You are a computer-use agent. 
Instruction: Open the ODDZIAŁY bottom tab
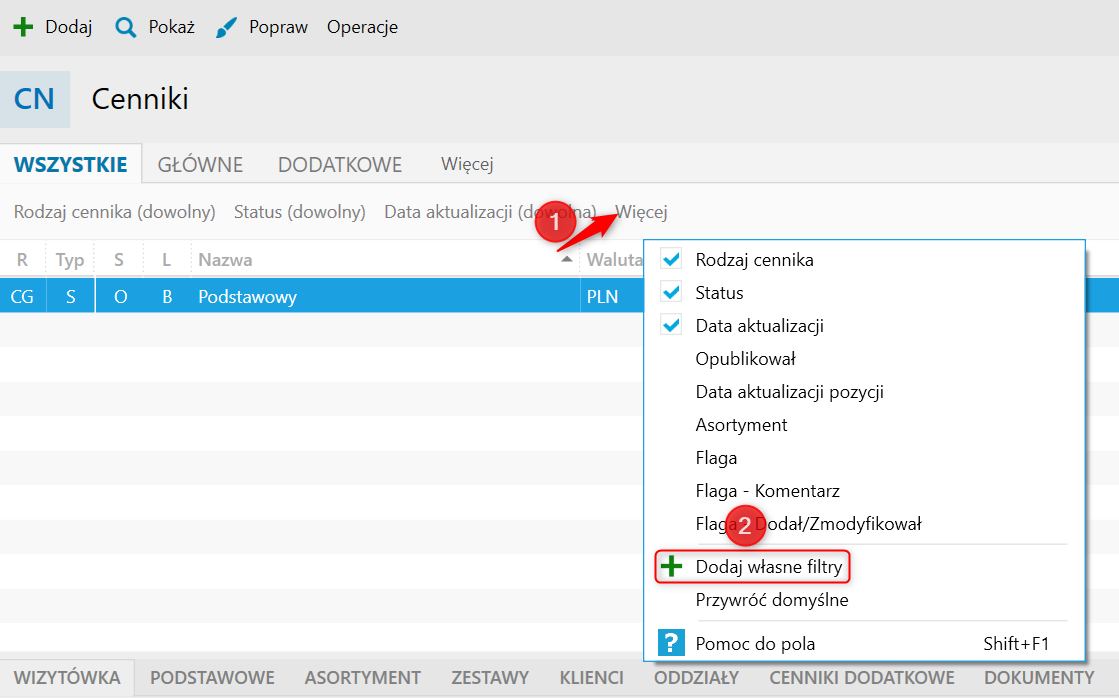click(x=697, y=677)
